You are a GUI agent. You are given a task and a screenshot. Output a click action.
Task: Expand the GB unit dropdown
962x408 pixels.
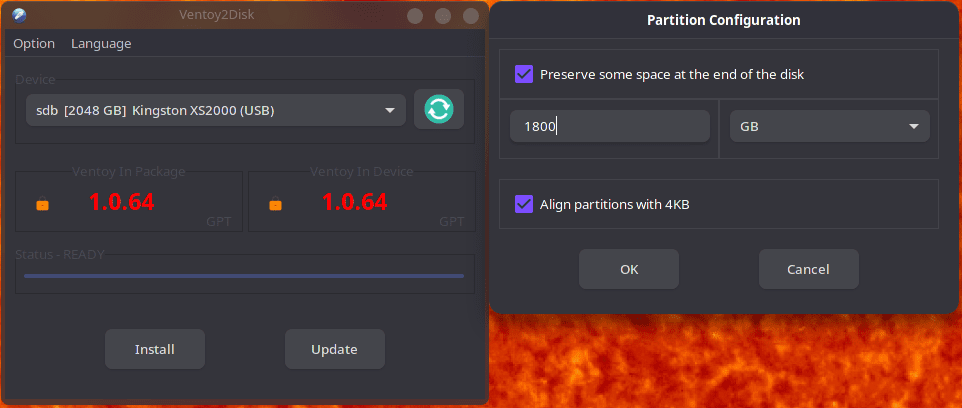coord(829,126)
